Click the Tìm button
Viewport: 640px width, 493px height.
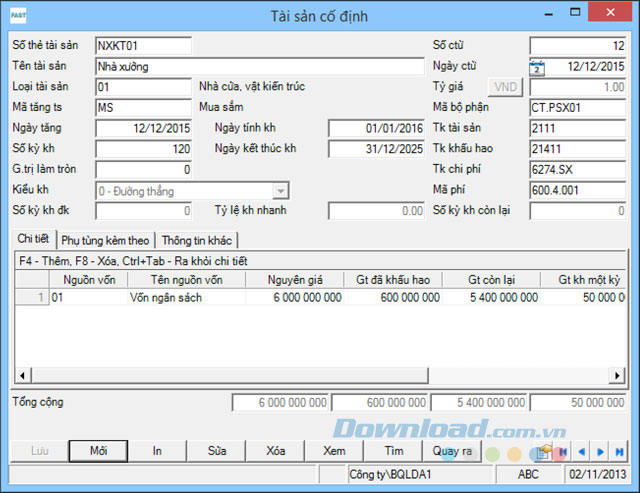pyautogui.click(x=393, y=451)
